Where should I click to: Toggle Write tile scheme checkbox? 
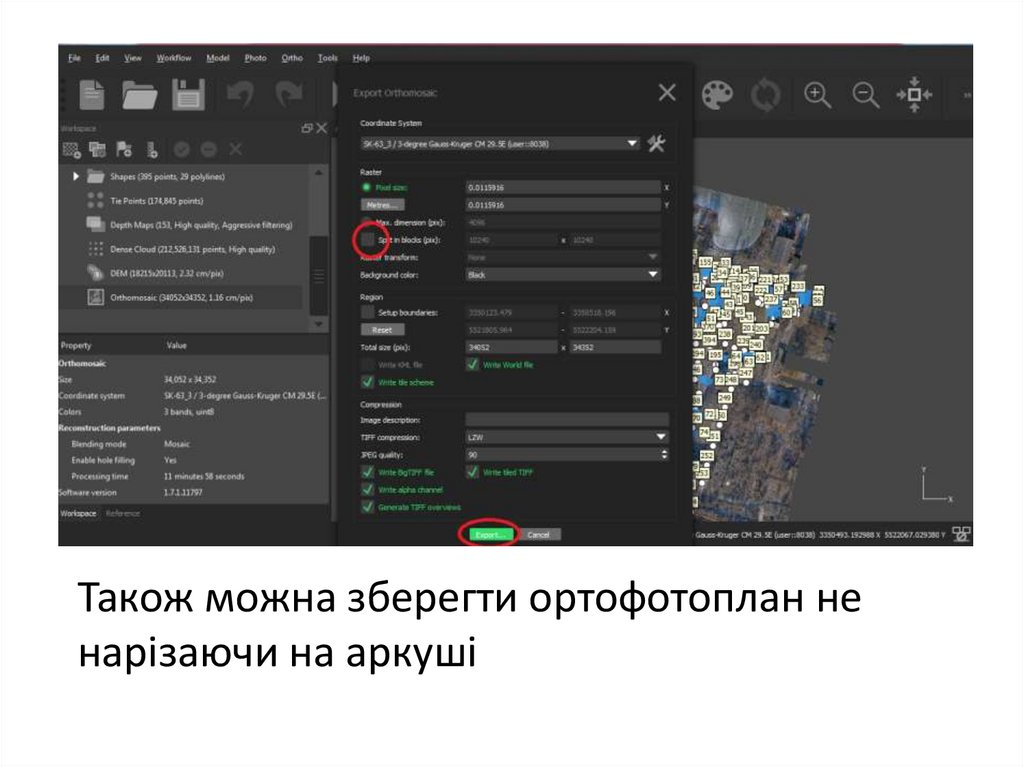368,382
